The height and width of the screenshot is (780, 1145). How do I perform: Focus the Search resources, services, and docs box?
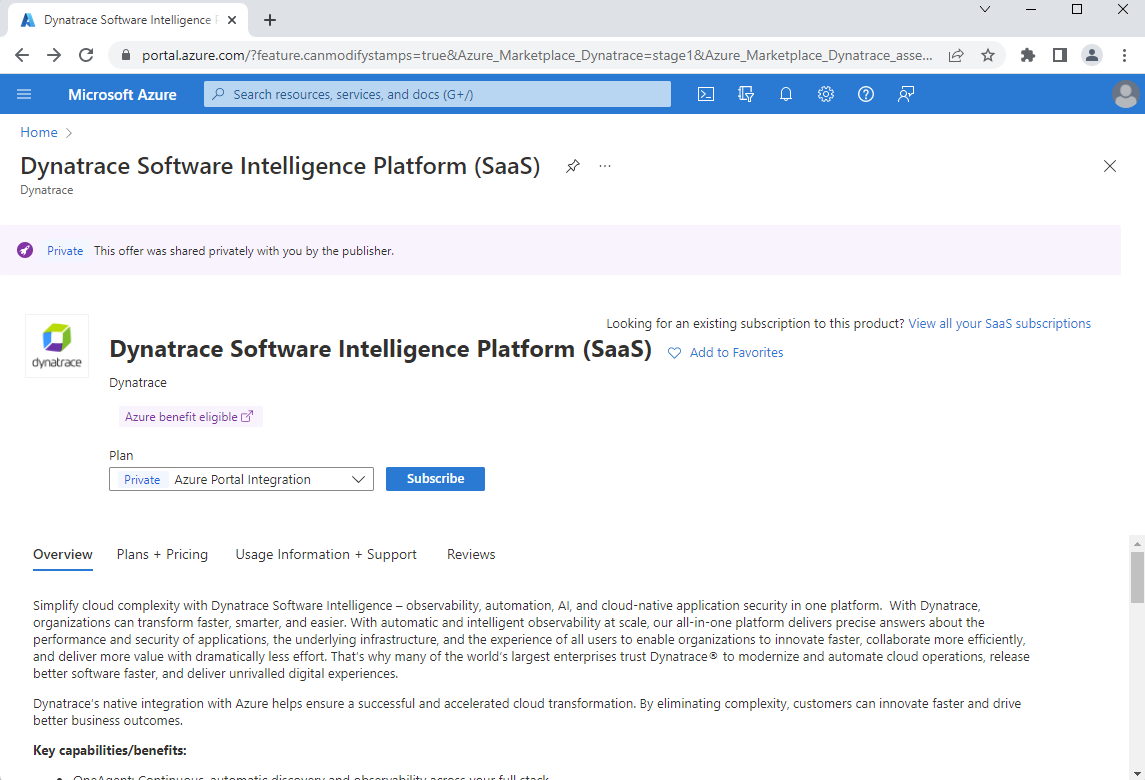(437, 94)
